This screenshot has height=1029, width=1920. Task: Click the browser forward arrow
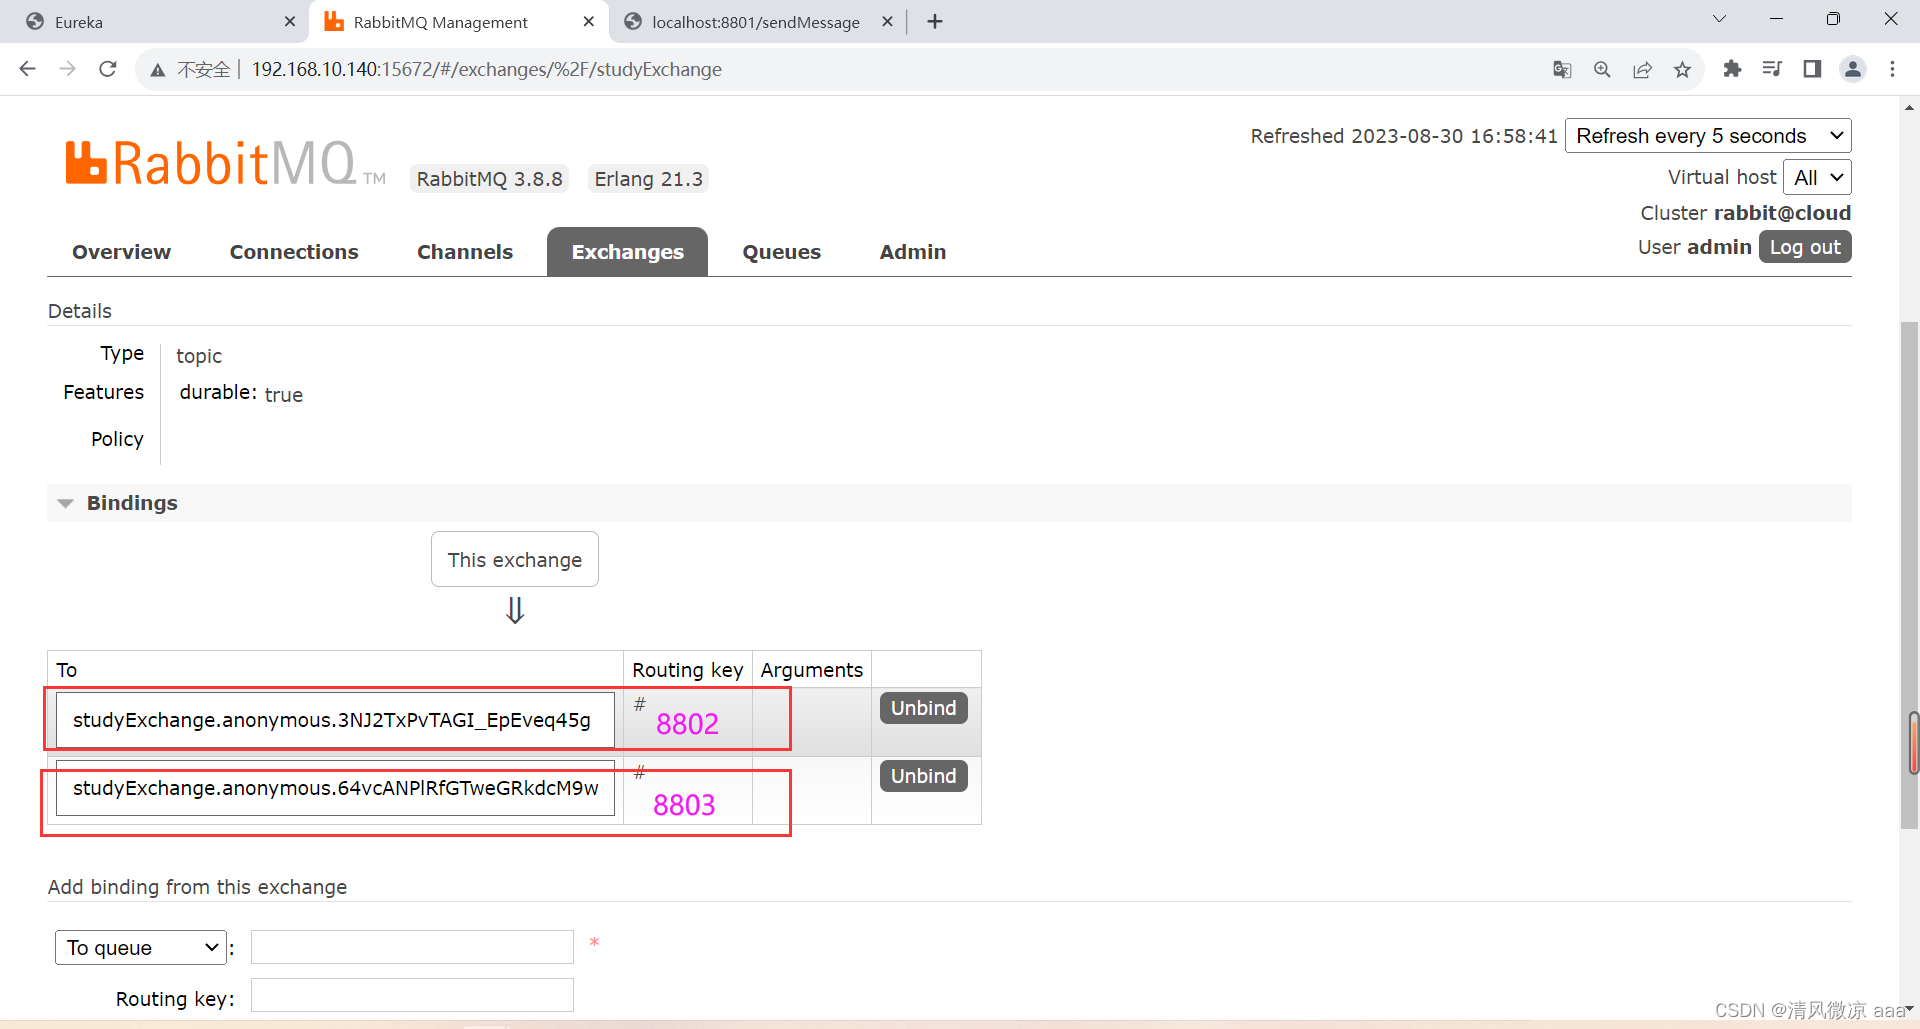point(67,69)
